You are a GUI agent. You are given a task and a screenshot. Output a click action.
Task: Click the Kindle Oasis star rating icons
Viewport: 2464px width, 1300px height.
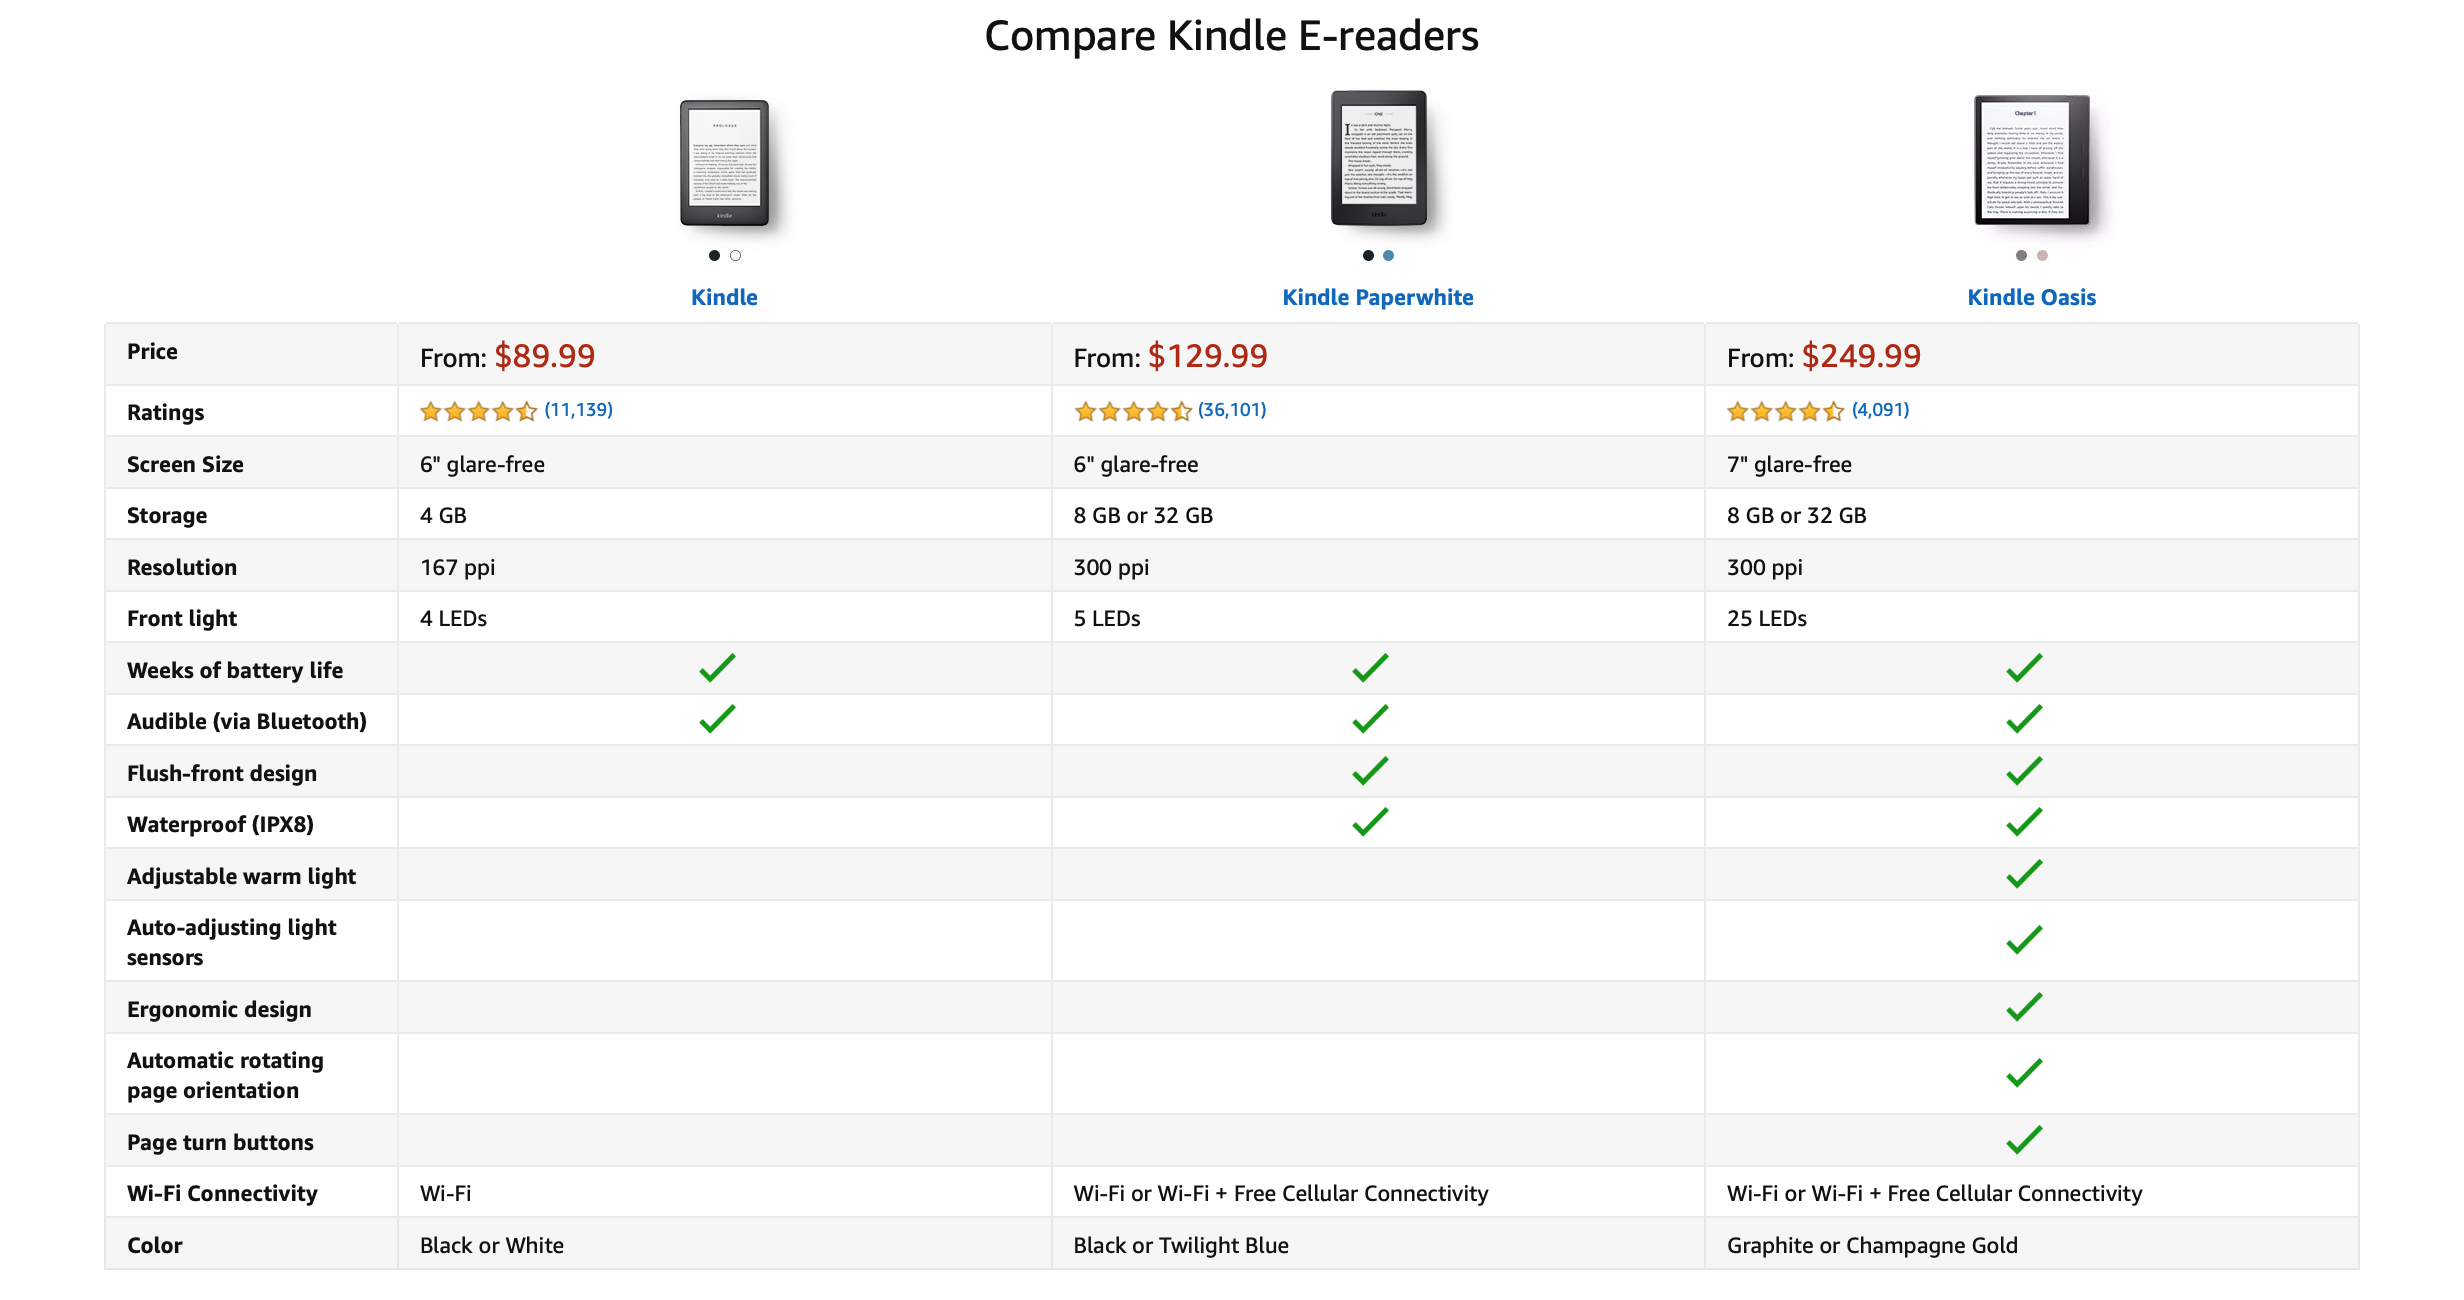(x=1785, y=411)
